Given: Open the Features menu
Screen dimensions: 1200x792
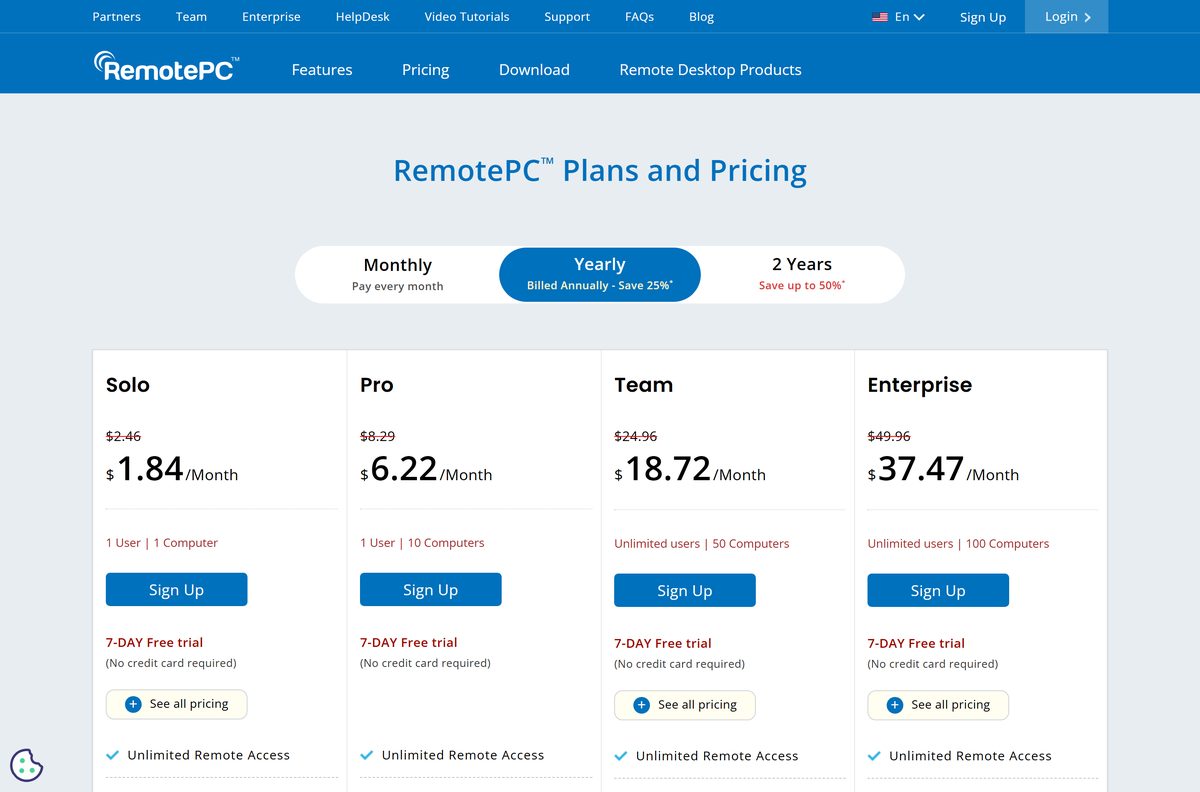Looking at the screenshot, I should coord(322,70).
